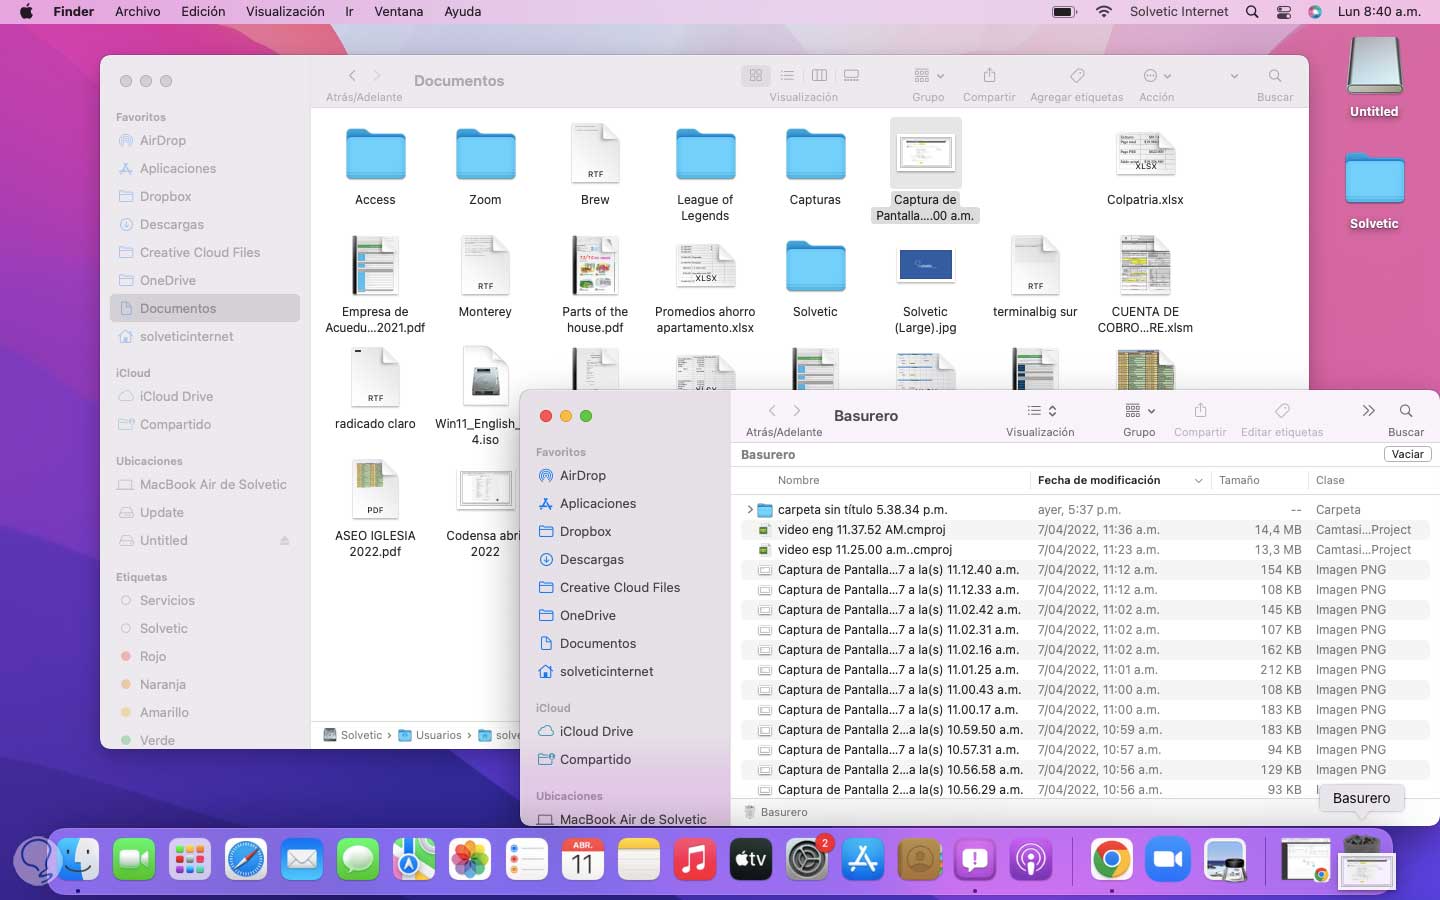1440x900 pixels.
Task: Click Agregar etiquetas tag icon in Documentos
Action: pos(1077,76)
